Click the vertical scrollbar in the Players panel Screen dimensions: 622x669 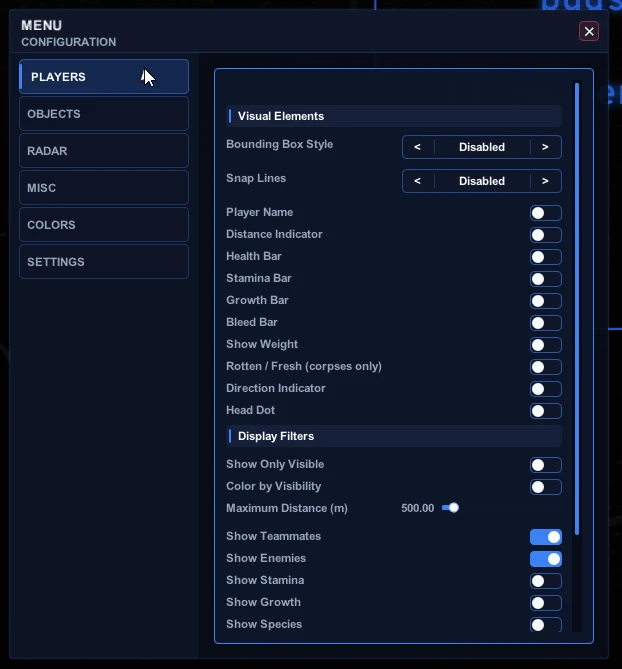point(577,308)
